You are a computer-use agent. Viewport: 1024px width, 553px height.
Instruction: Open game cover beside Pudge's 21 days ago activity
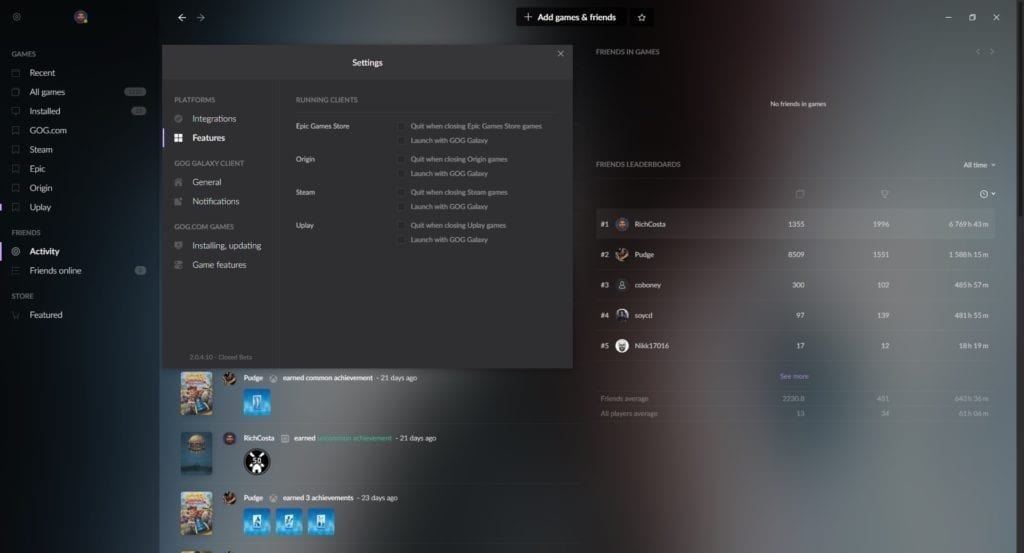[x=197, y=394]
